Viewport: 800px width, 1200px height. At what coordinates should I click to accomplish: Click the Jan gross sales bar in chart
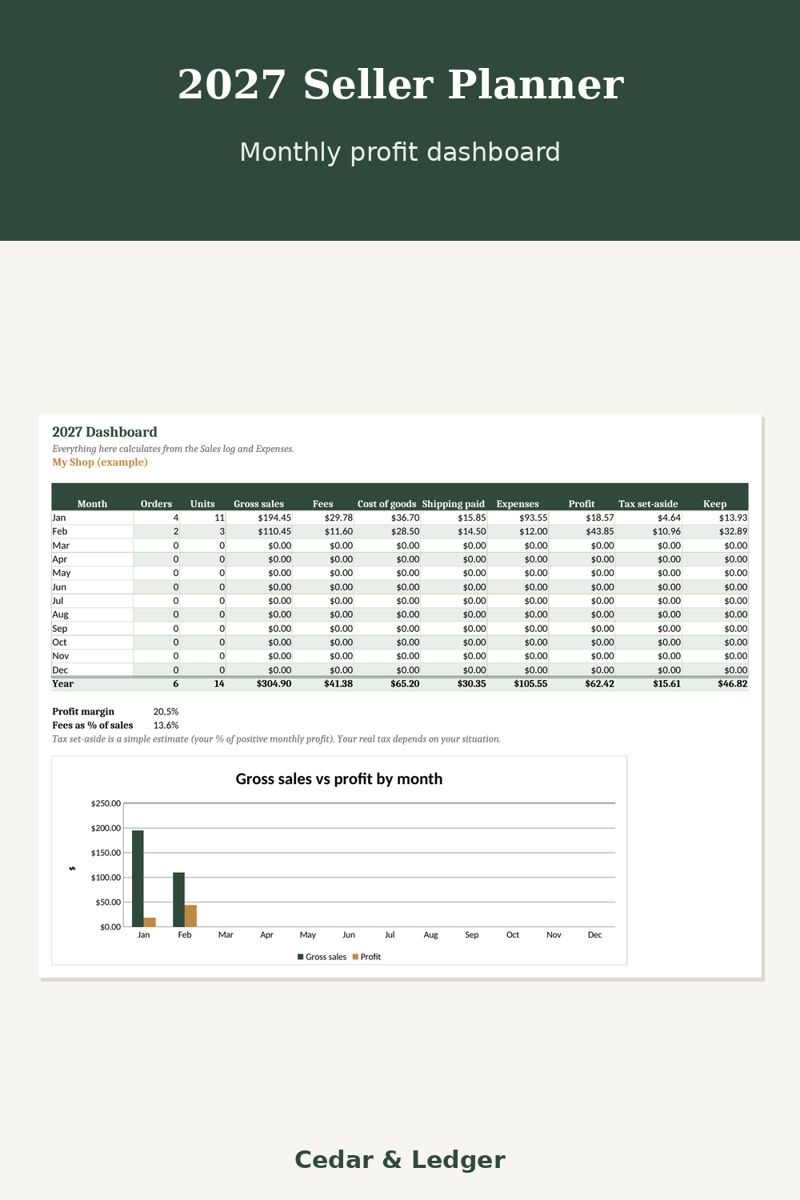coord(138,878)
